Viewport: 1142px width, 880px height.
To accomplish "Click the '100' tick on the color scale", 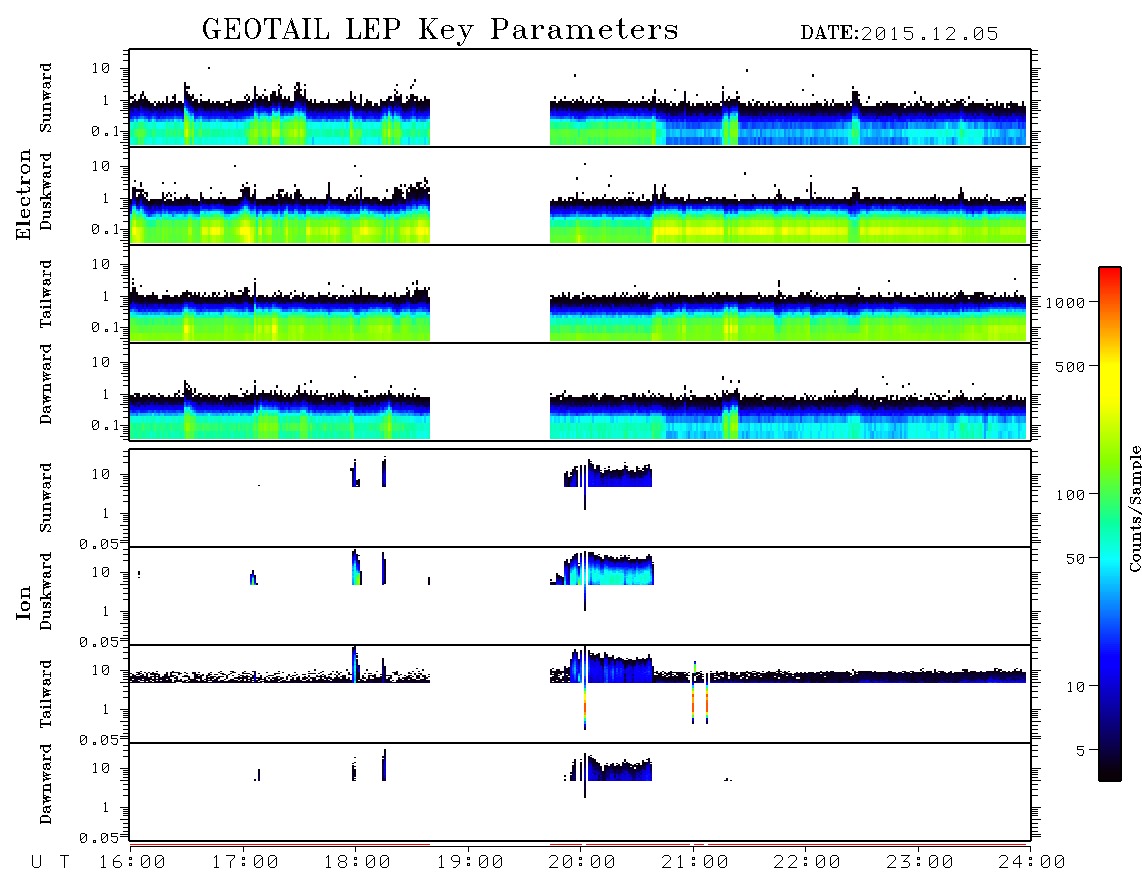I will point(1070,495).
